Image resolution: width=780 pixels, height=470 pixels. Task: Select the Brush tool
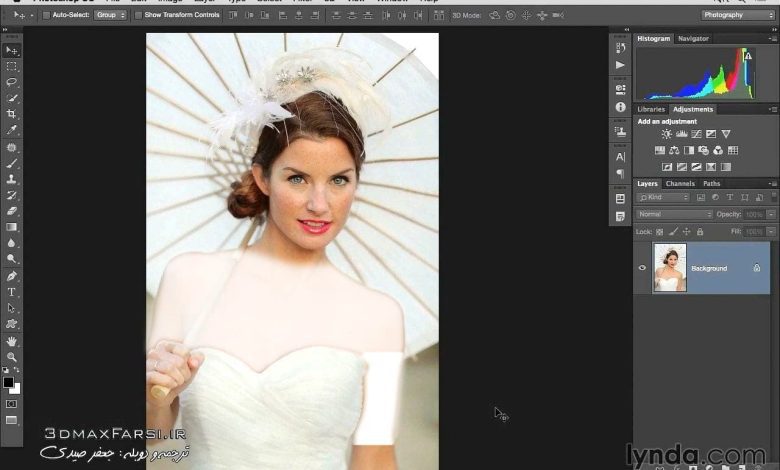(x=11, y=163)
